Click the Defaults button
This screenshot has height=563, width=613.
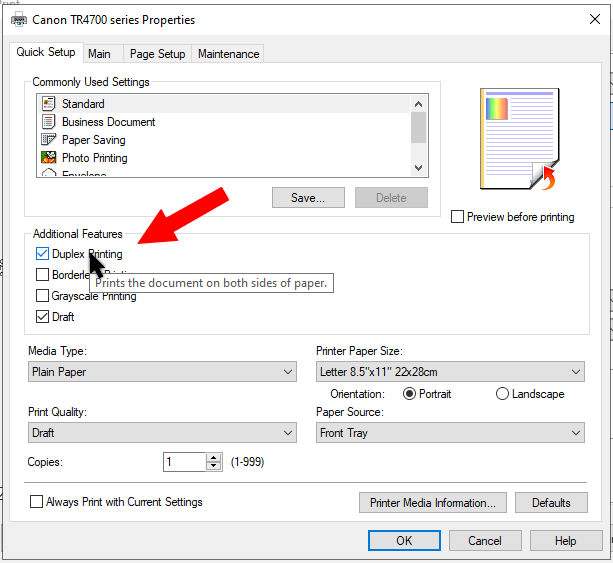551,502
